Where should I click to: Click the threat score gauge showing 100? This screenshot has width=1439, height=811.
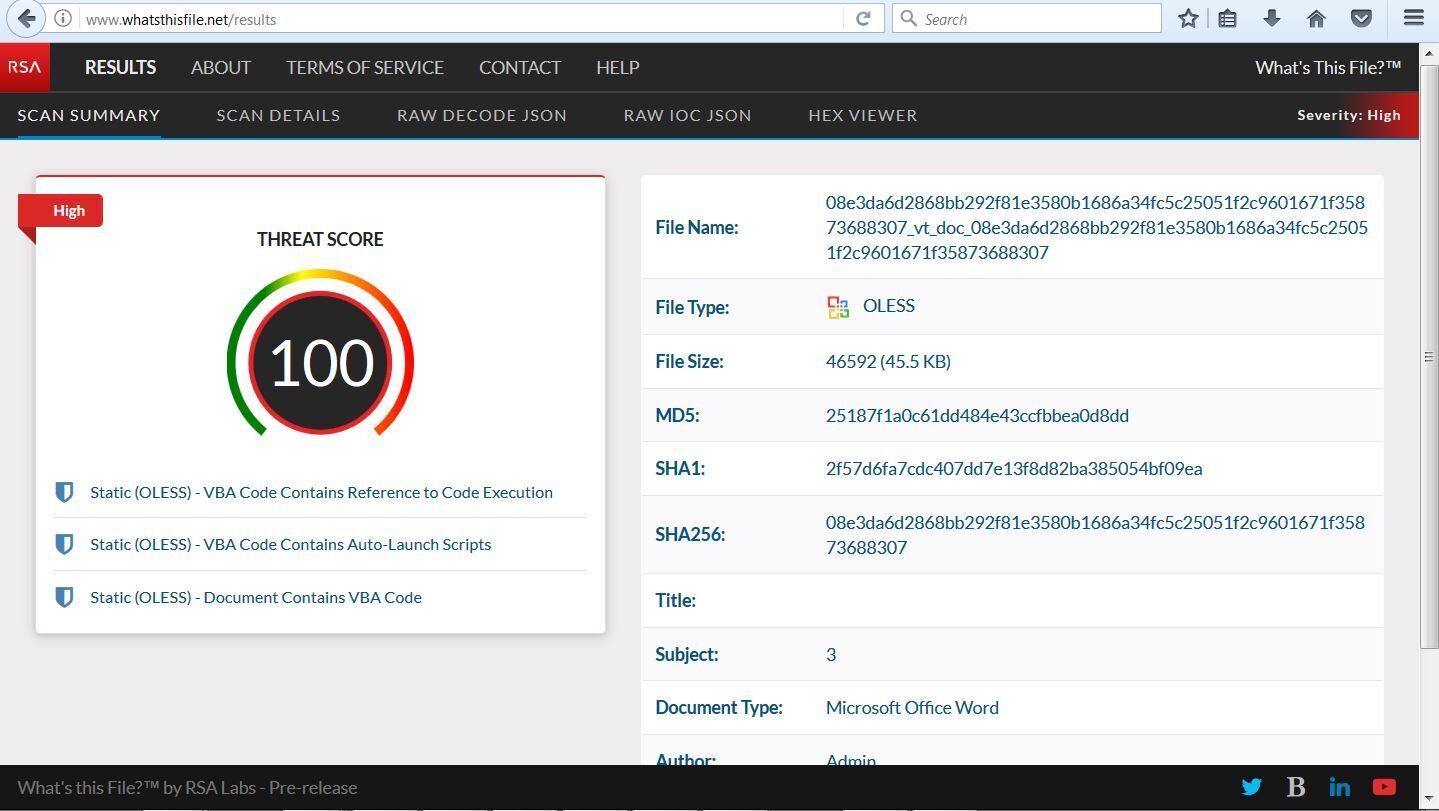click(x=320, y=362)
